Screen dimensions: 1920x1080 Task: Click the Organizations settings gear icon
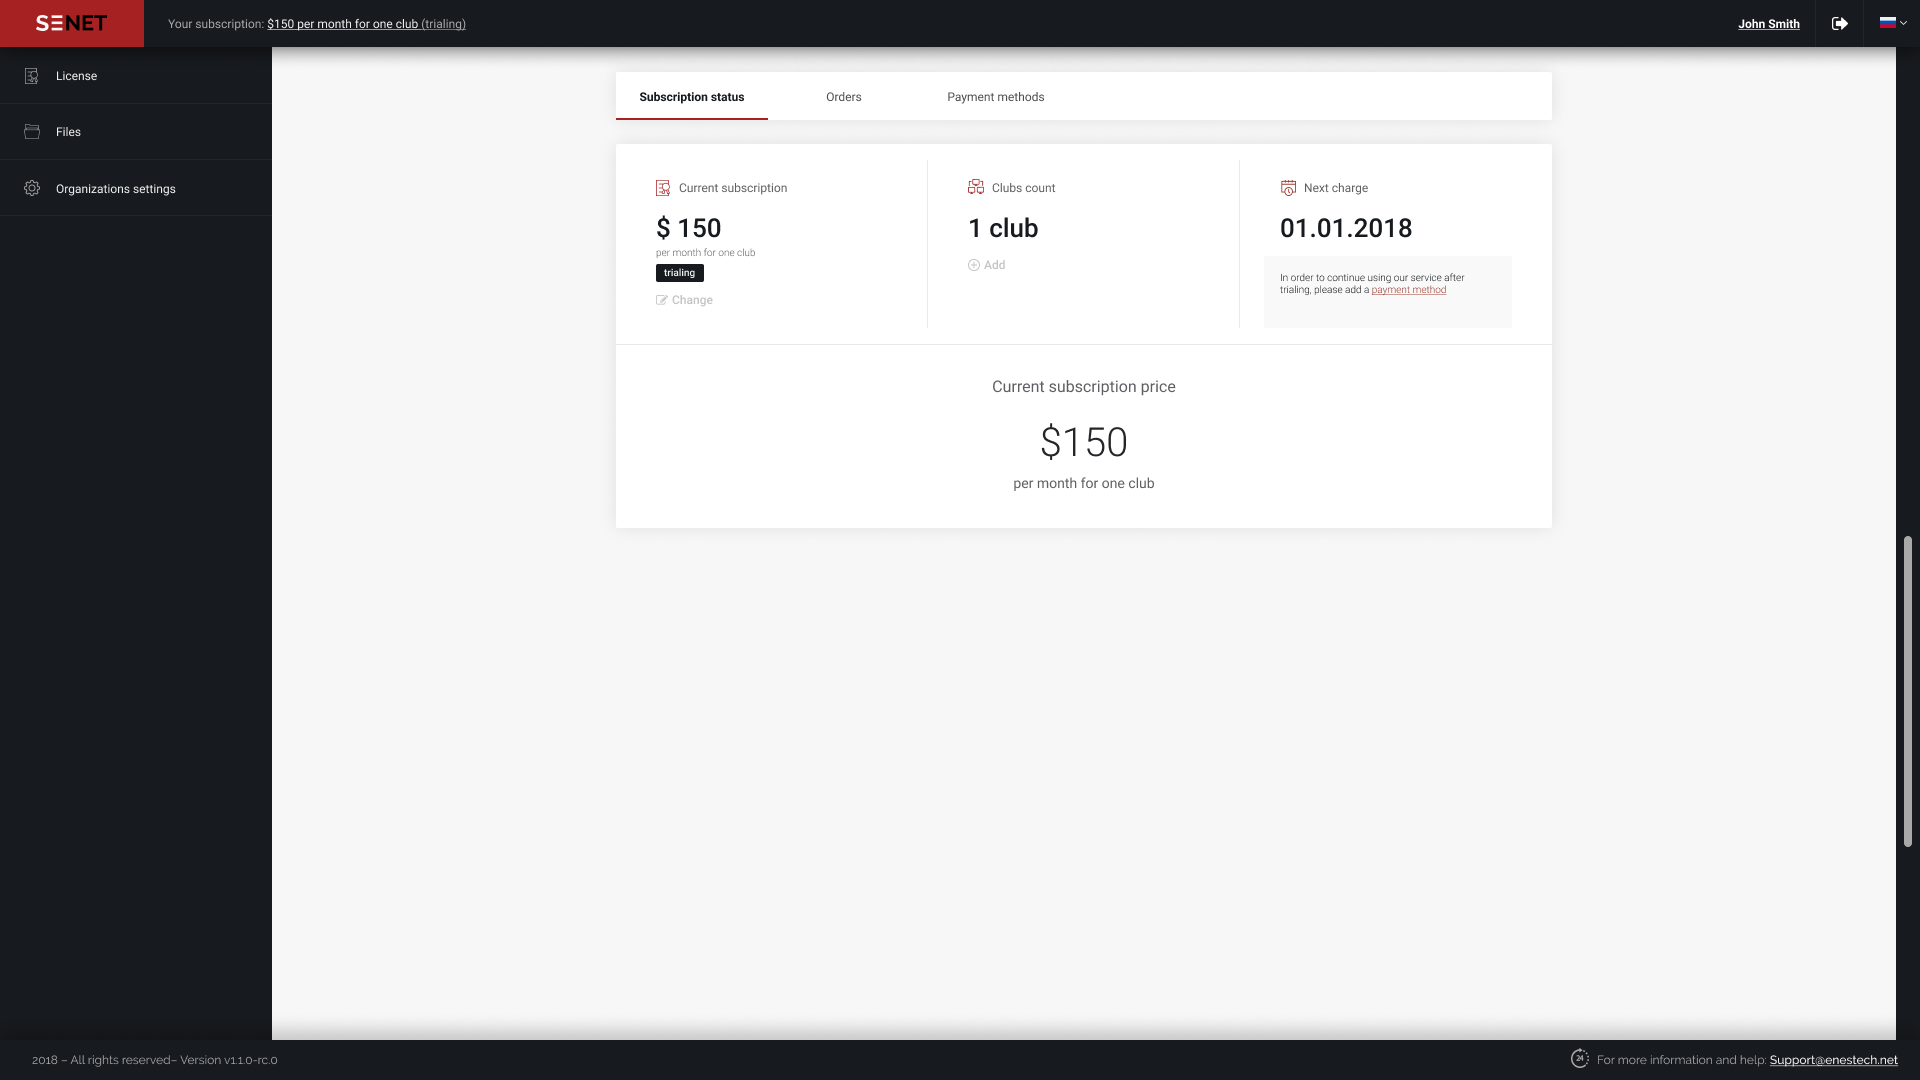point(32,188)
